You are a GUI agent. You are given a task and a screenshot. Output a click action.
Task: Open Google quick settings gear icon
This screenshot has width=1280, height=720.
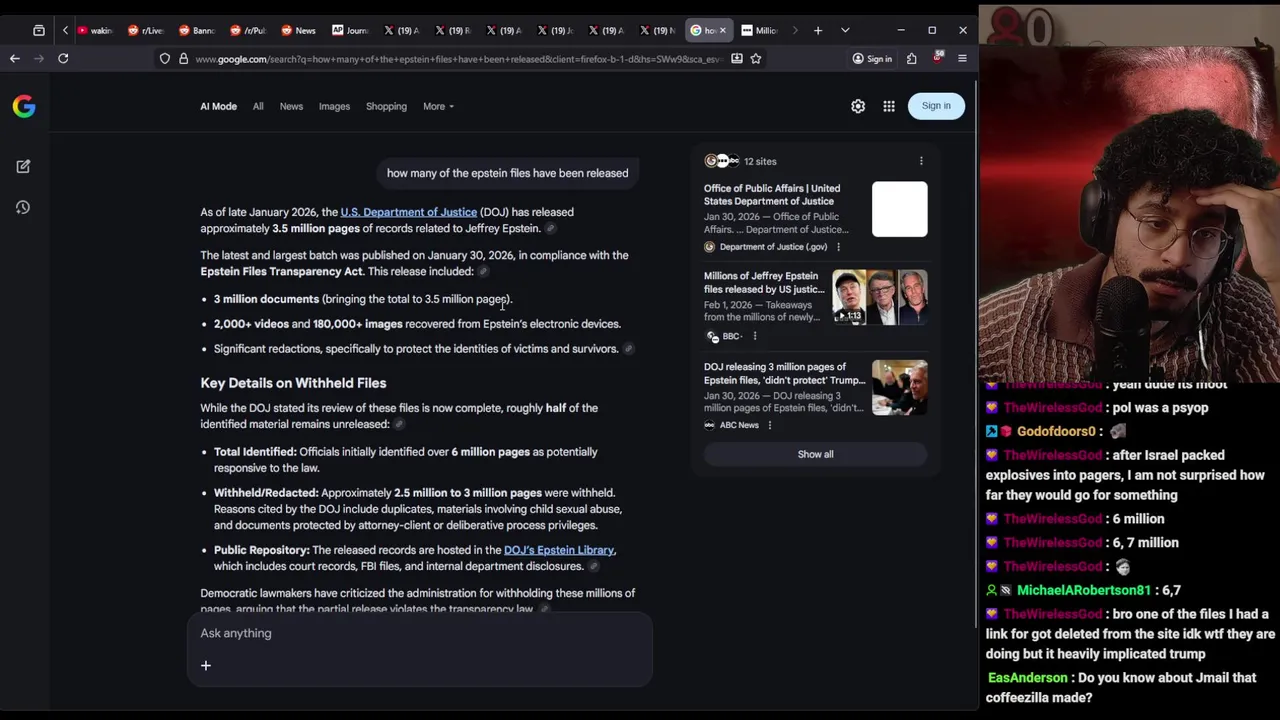coord(858,106)
